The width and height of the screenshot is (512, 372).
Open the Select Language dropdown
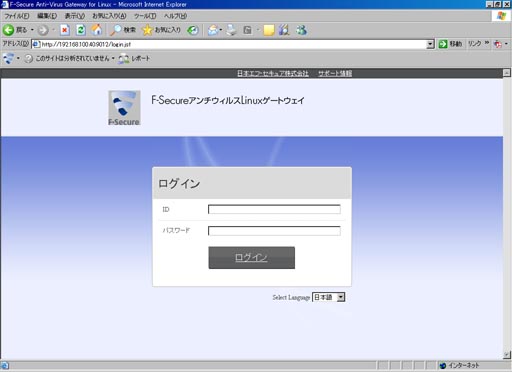click(x=328, y=297)
